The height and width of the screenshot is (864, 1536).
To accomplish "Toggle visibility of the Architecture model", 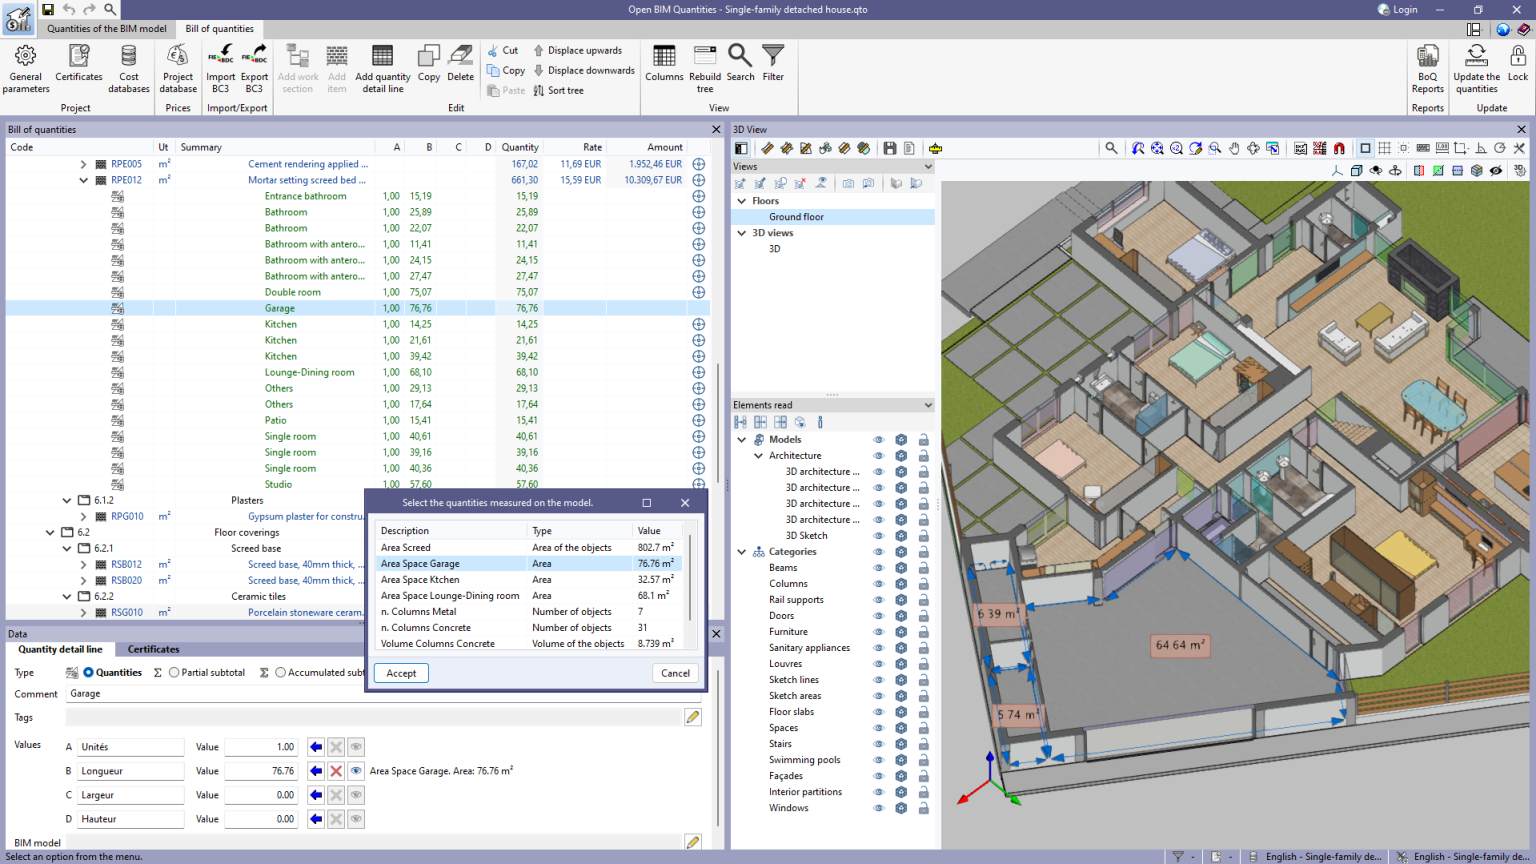I will (879, 456).
